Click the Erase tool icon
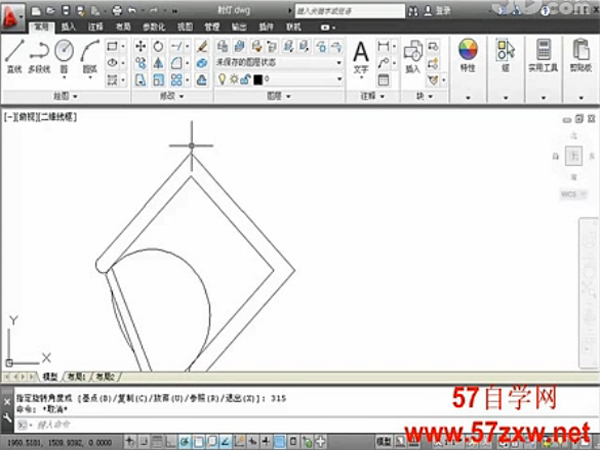The image size is (600, 450). [x=202, y=47]
